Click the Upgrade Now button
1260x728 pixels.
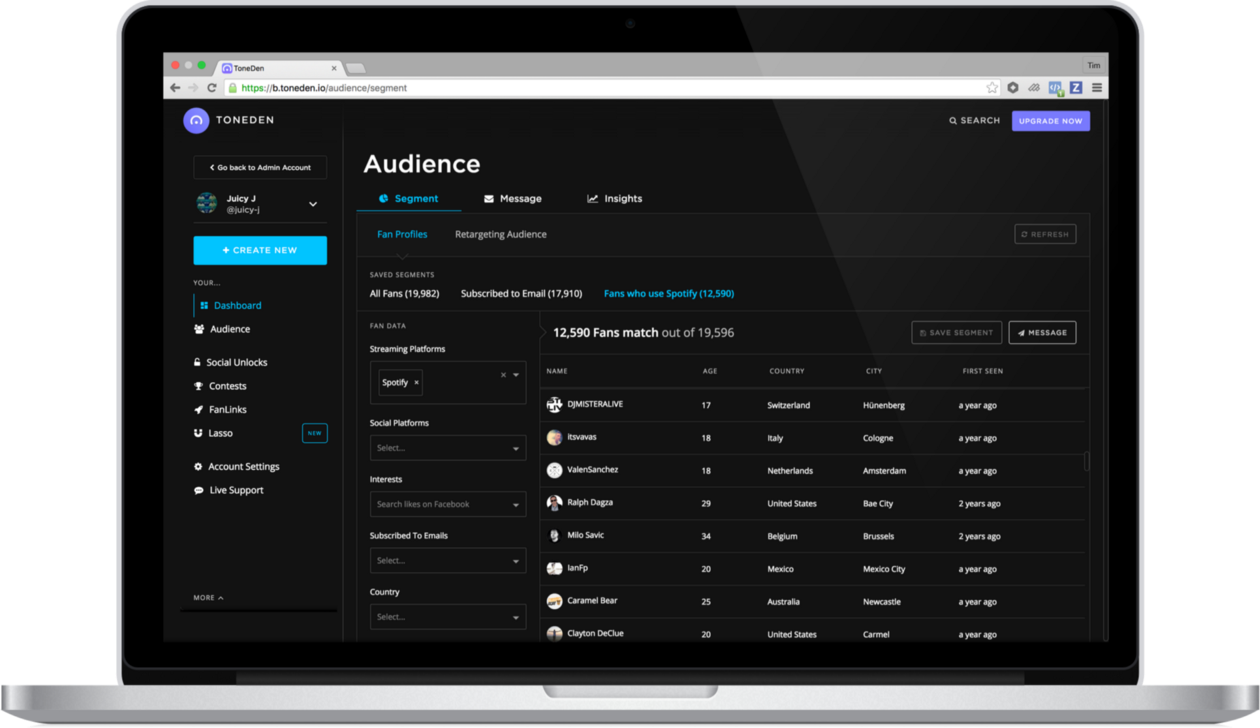tap(1051, 121)
